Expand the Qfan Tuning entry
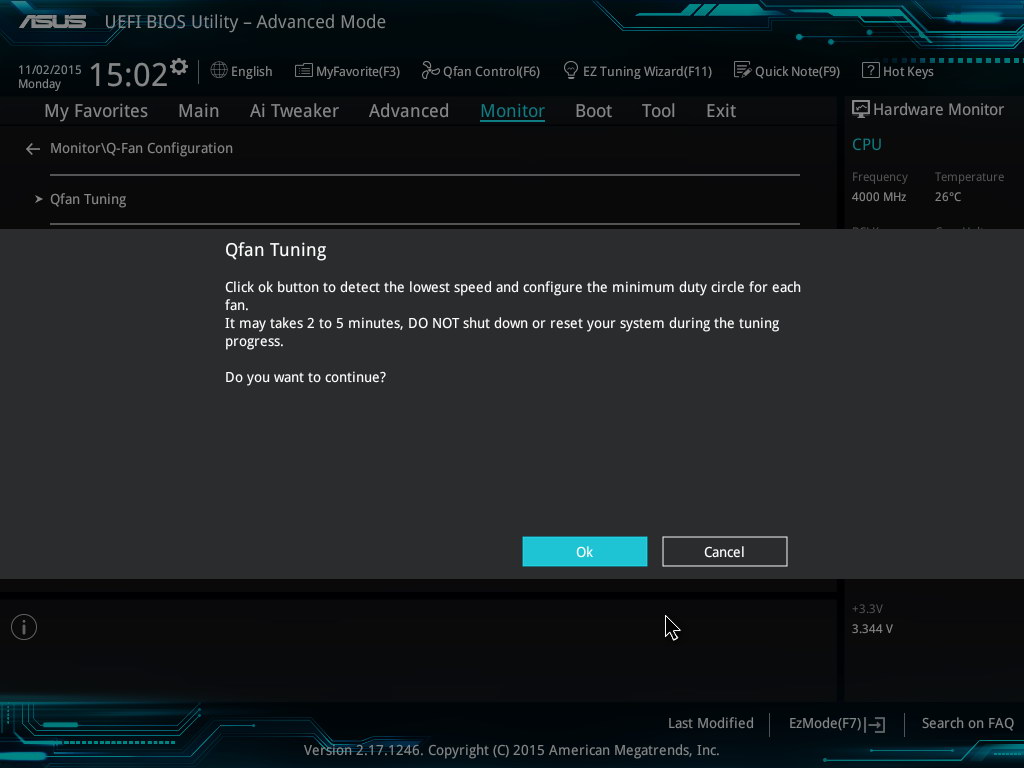Image resolution: width=1024 pixels, height=768 pixels. 88,199
